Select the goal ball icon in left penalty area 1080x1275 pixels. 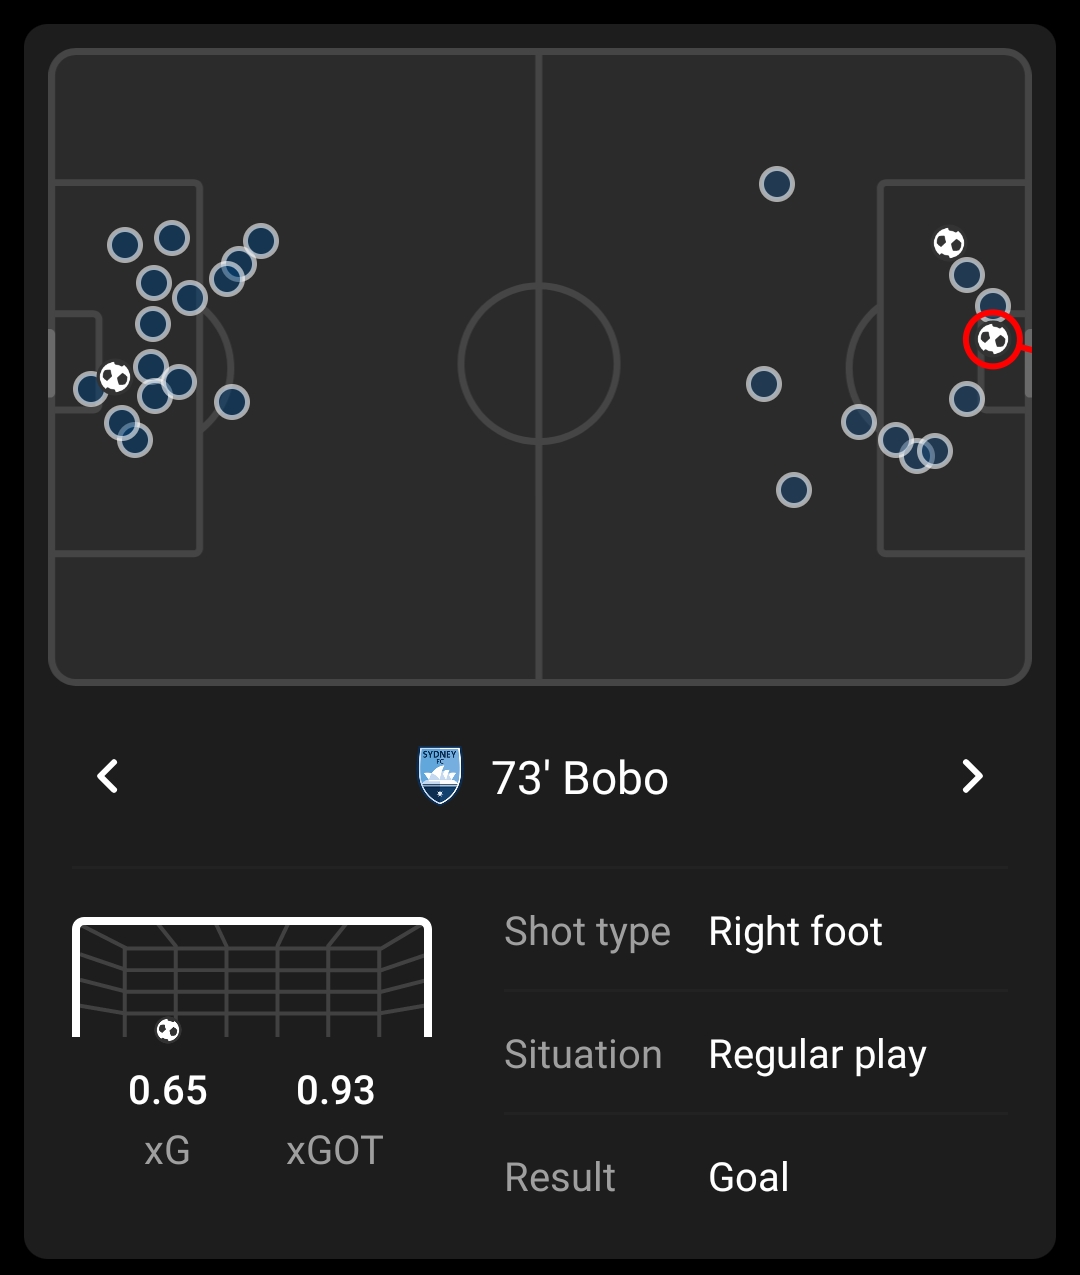115,377
